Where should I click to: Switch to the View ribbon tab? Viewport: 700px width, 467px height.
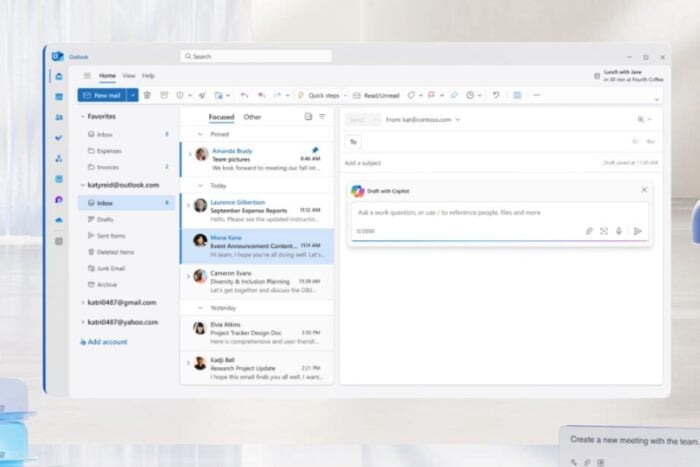(129, 75)
